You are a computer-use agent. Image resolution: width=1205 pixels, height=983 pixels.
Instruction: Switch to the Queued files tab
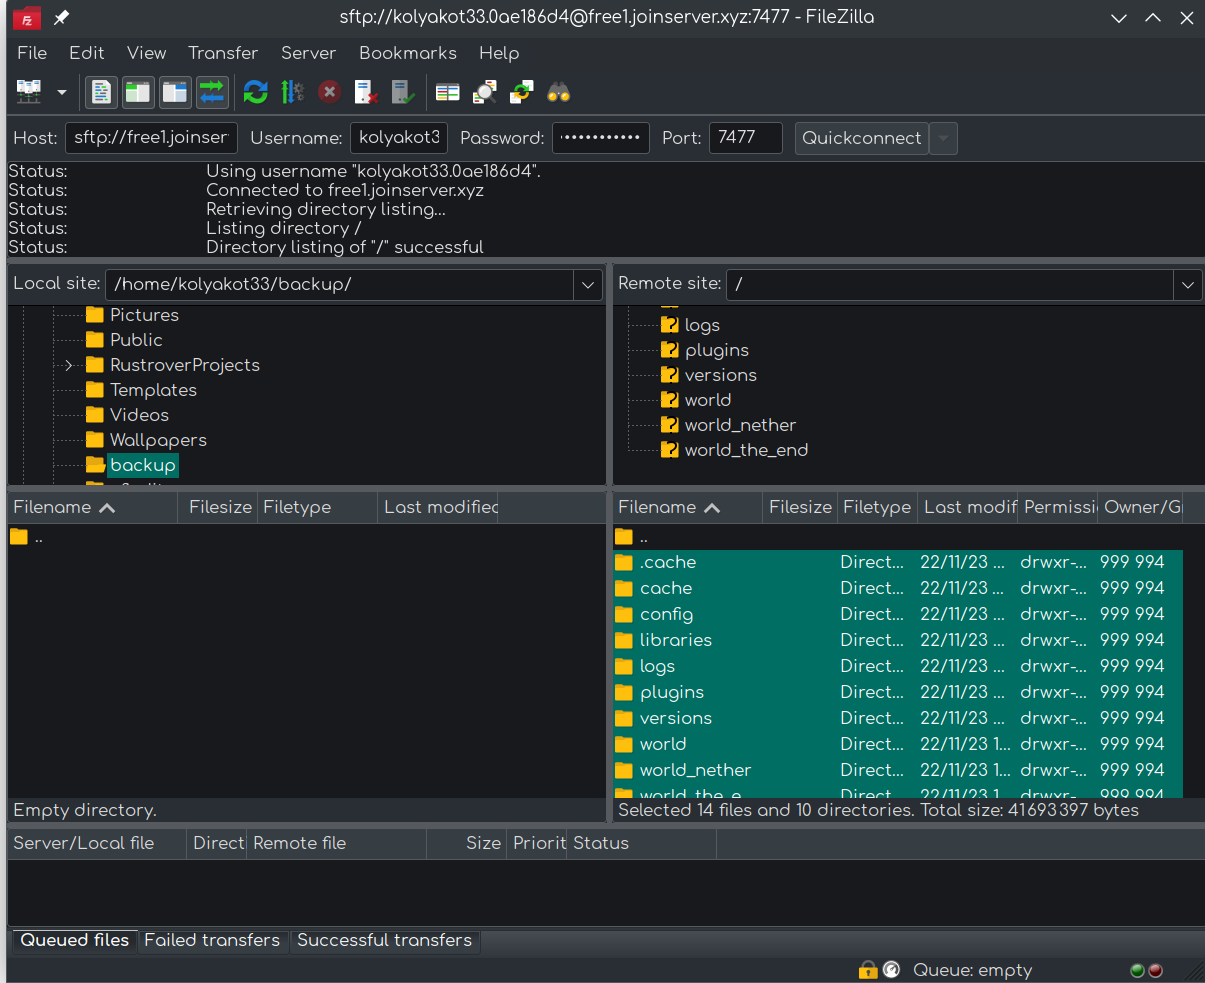click(75, 940)
